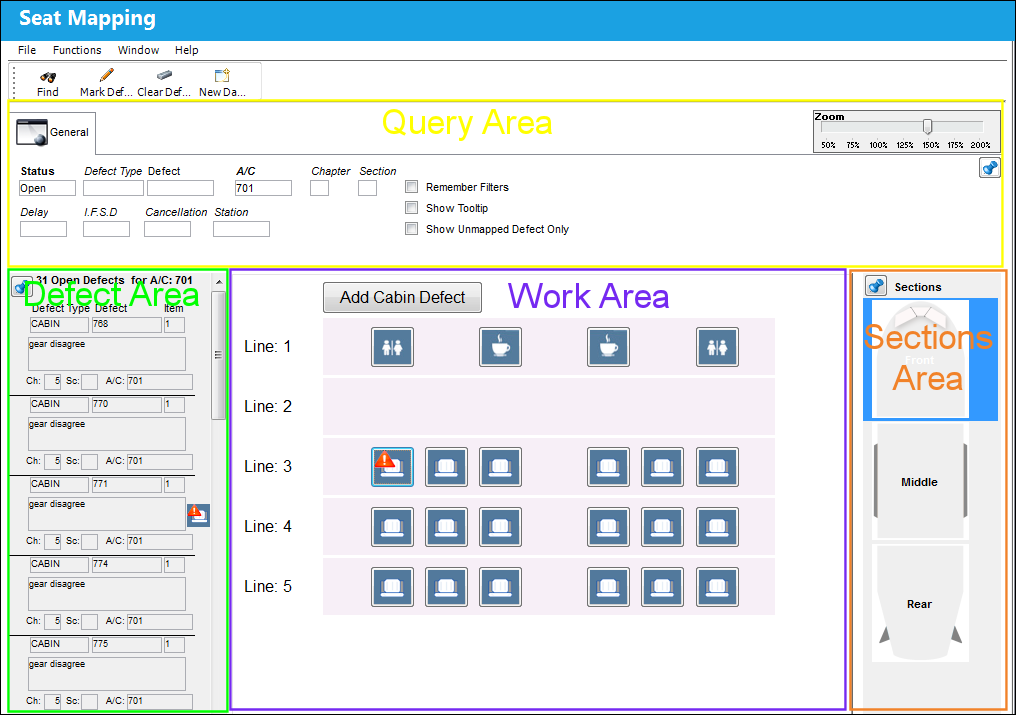The image size is (1016, 715).
Task: Select the Middle section of the aircraft
Action: [919, 482]
